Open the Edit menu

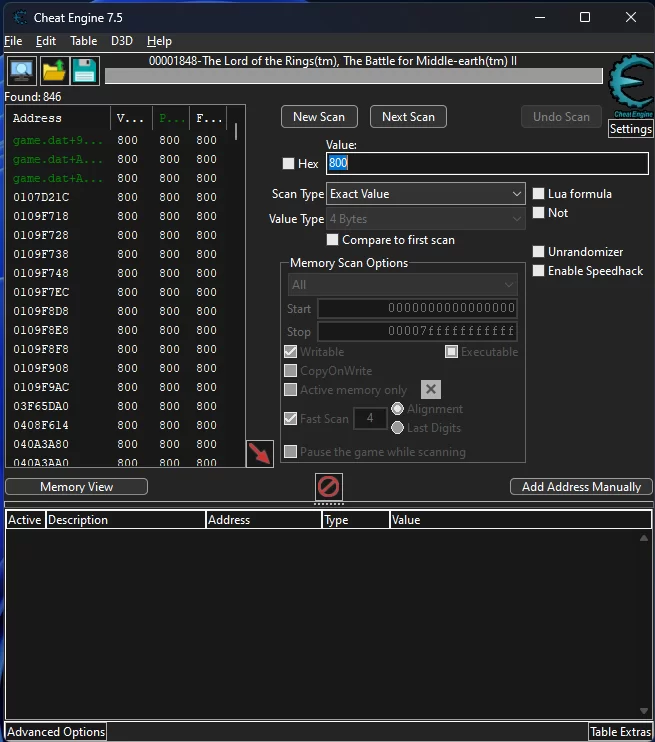(x=45, y=41)
